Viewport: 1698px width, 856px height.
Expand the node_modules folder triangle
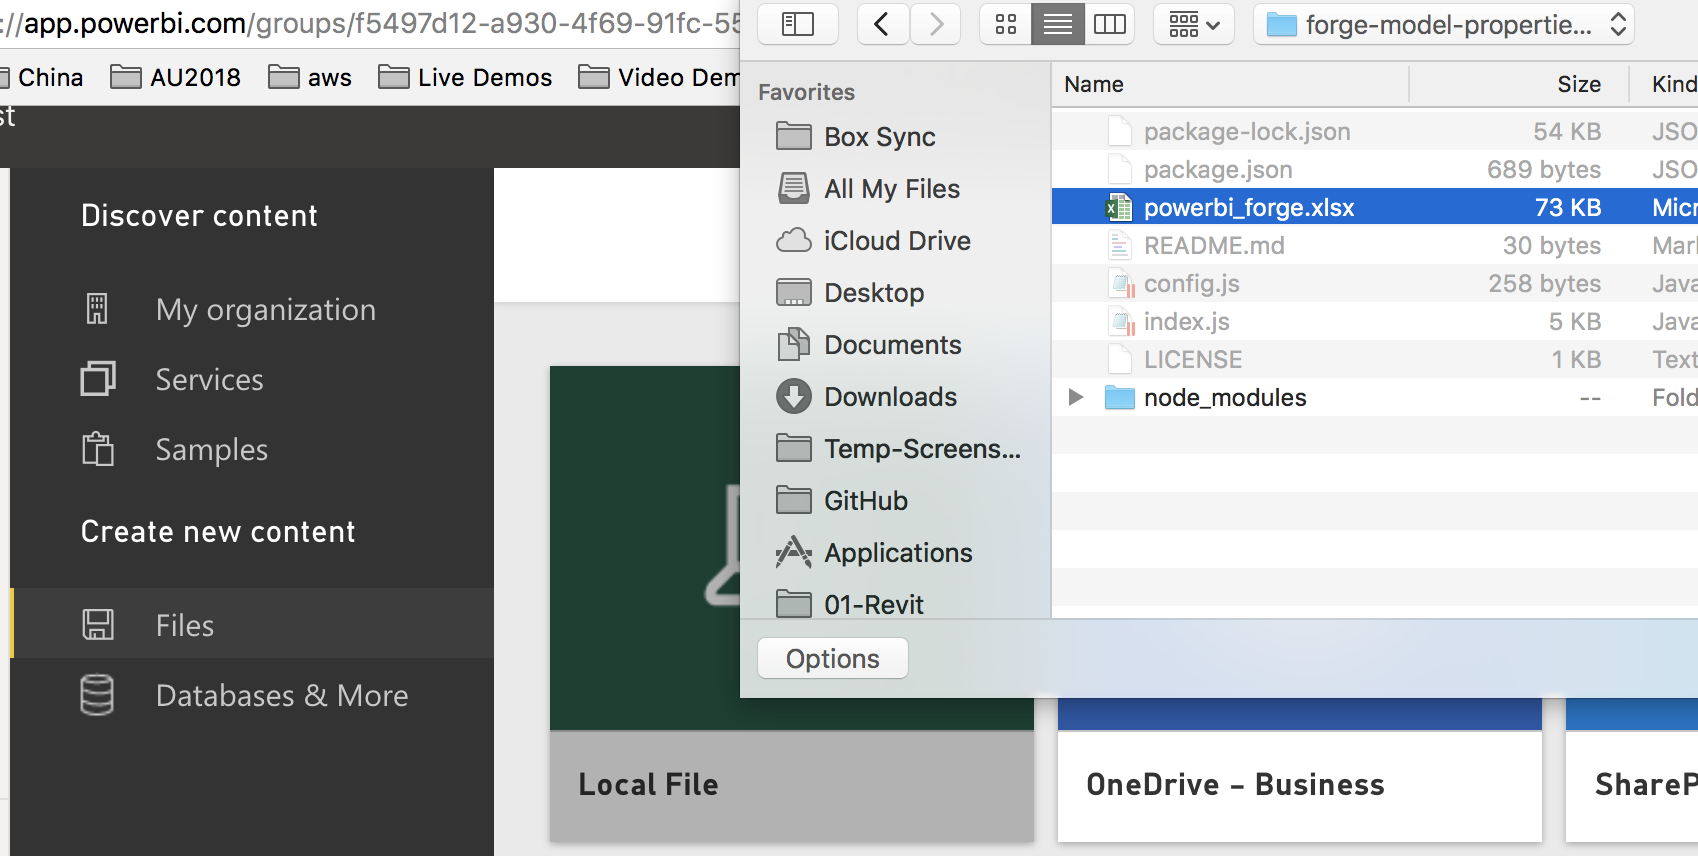tap(1076, 397)
